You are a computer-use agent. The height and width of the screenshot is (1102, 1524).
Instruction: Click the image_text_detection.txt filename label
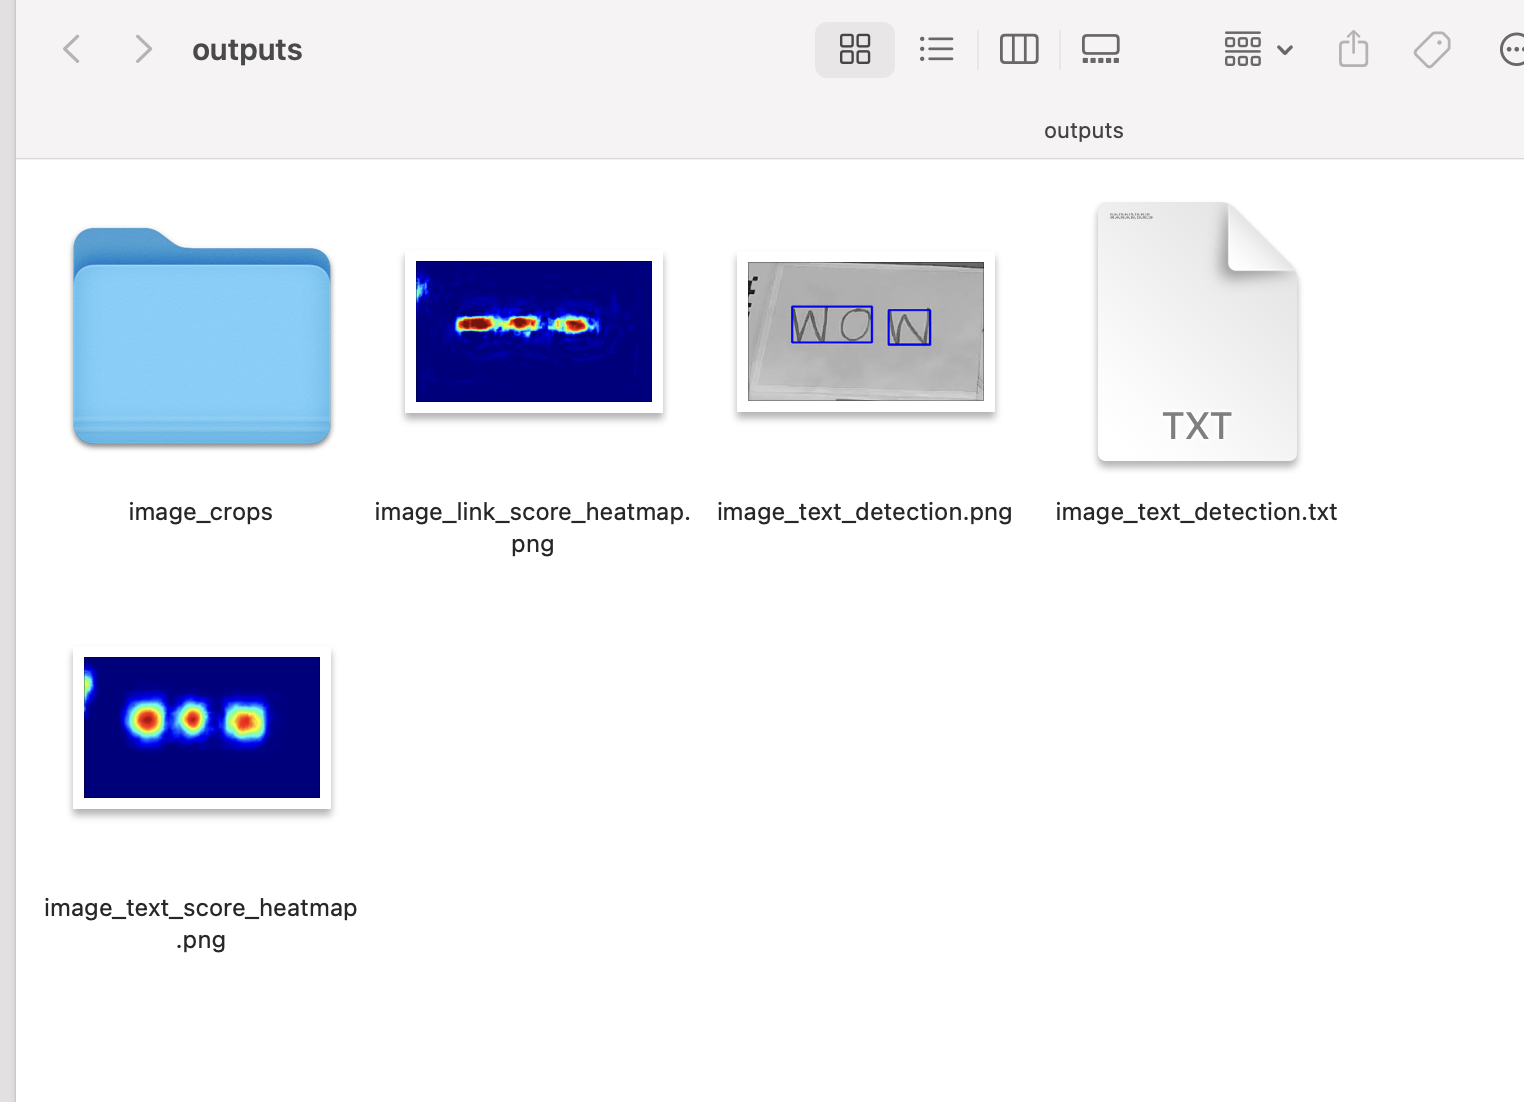pyautogui.click(x=1196, y=512)
